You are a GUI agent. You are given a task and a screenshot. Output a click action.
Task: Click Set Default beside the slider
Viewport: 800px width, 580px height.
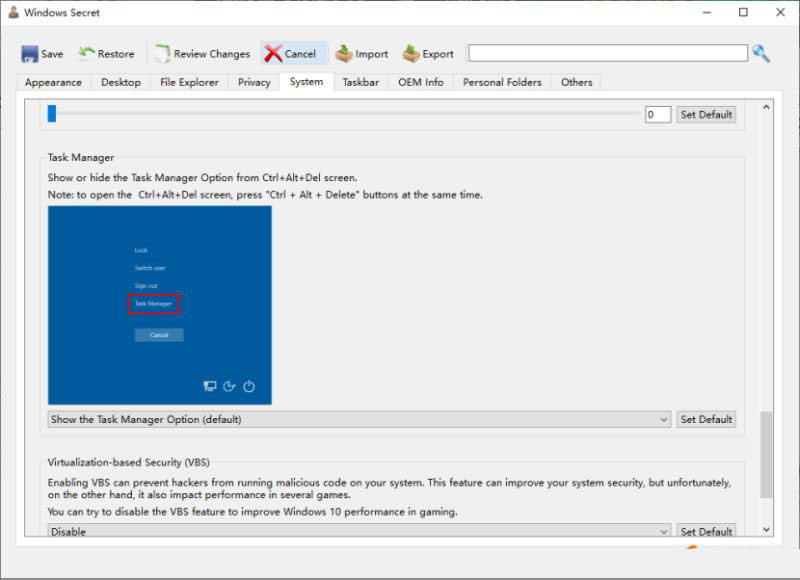[x=706, y=114]
